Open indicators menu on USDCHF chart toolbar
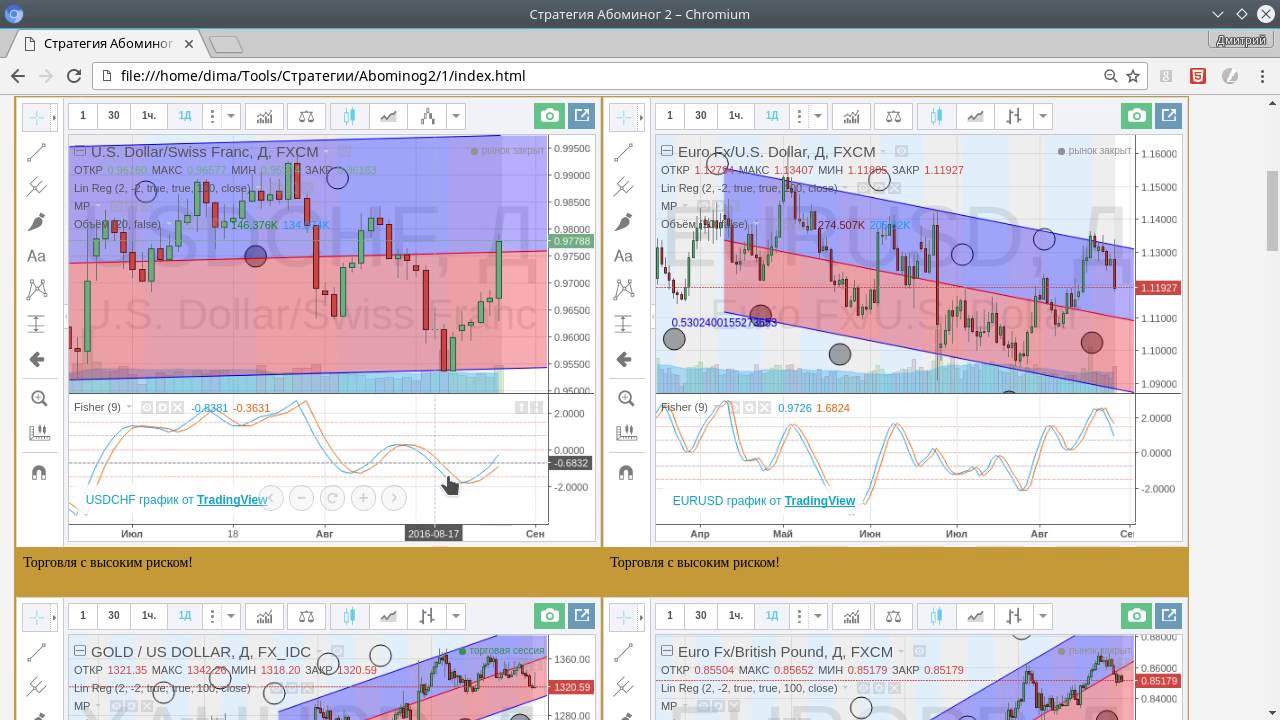1280x720 pixels. point(264,116)
